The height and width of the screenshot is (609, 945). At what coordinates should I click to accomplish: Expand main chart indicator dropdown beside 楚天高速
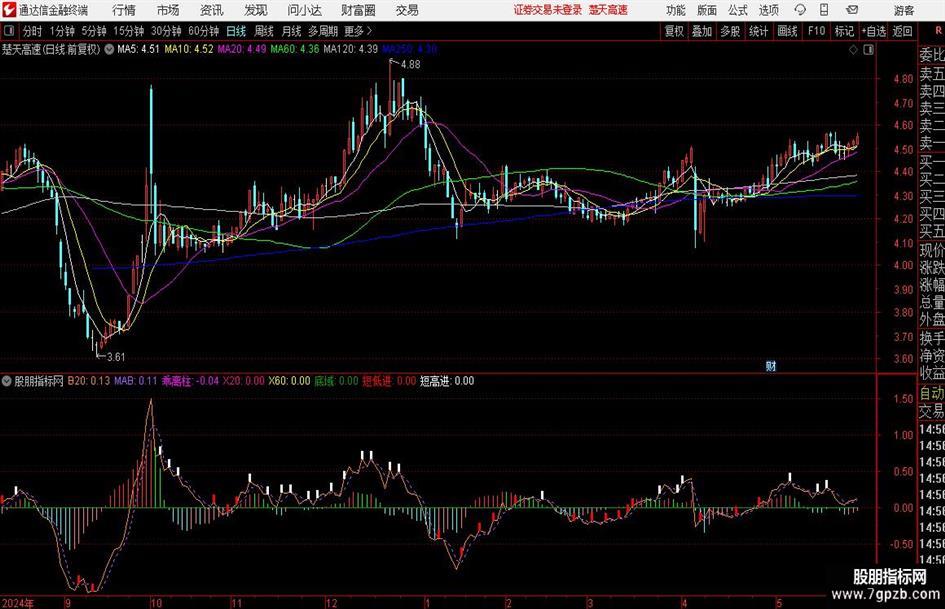tap(109, 49)
